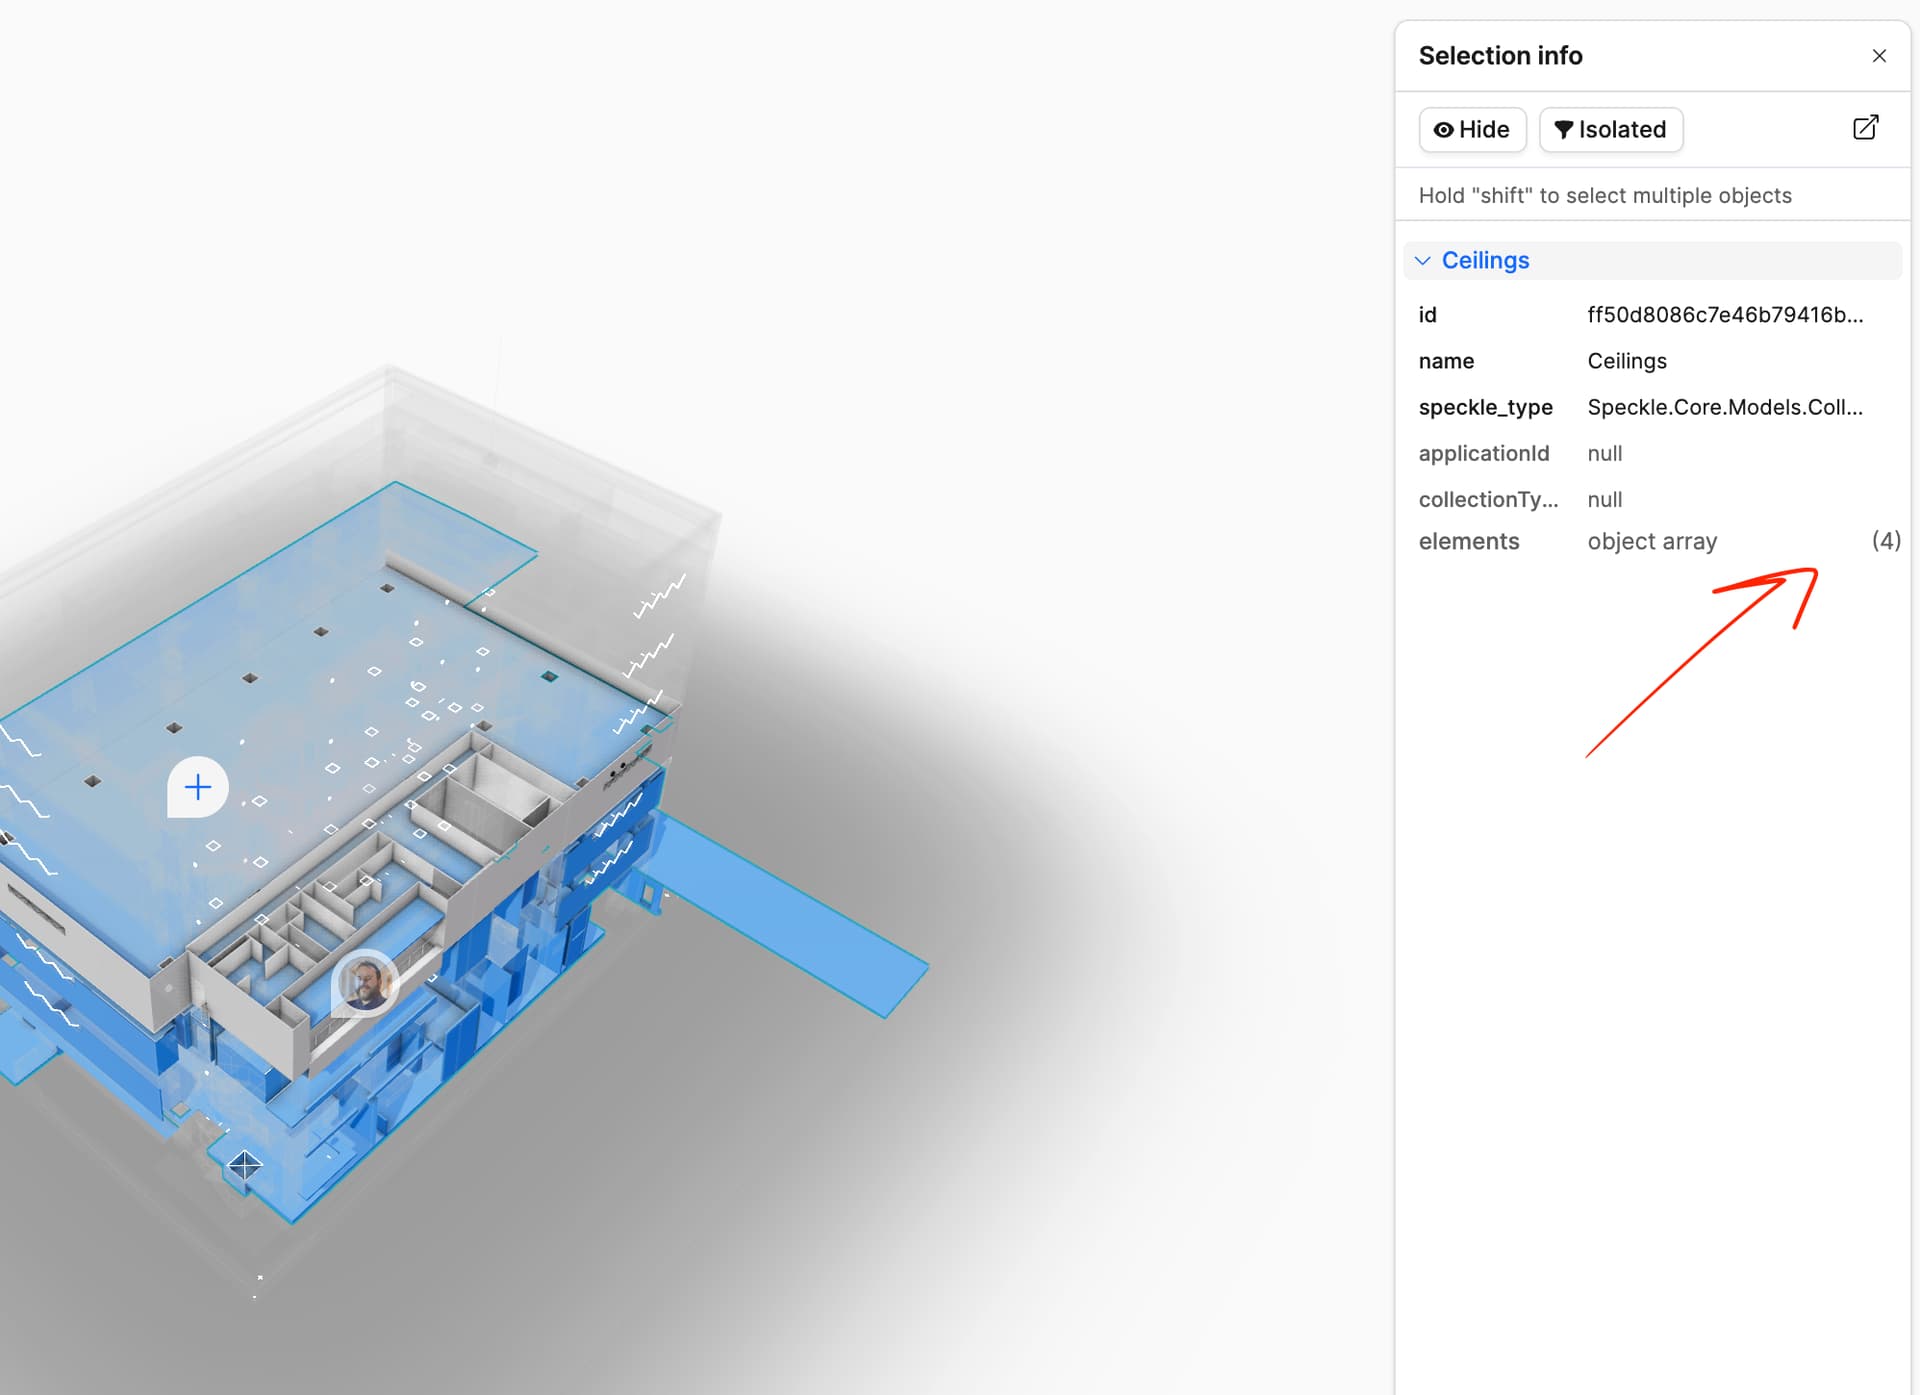
Task: Click the Ceilings section header label
Action: 1485,261
